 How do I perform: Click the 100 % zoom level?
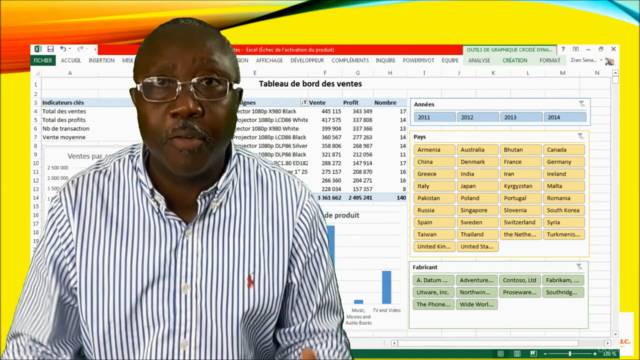609,353
